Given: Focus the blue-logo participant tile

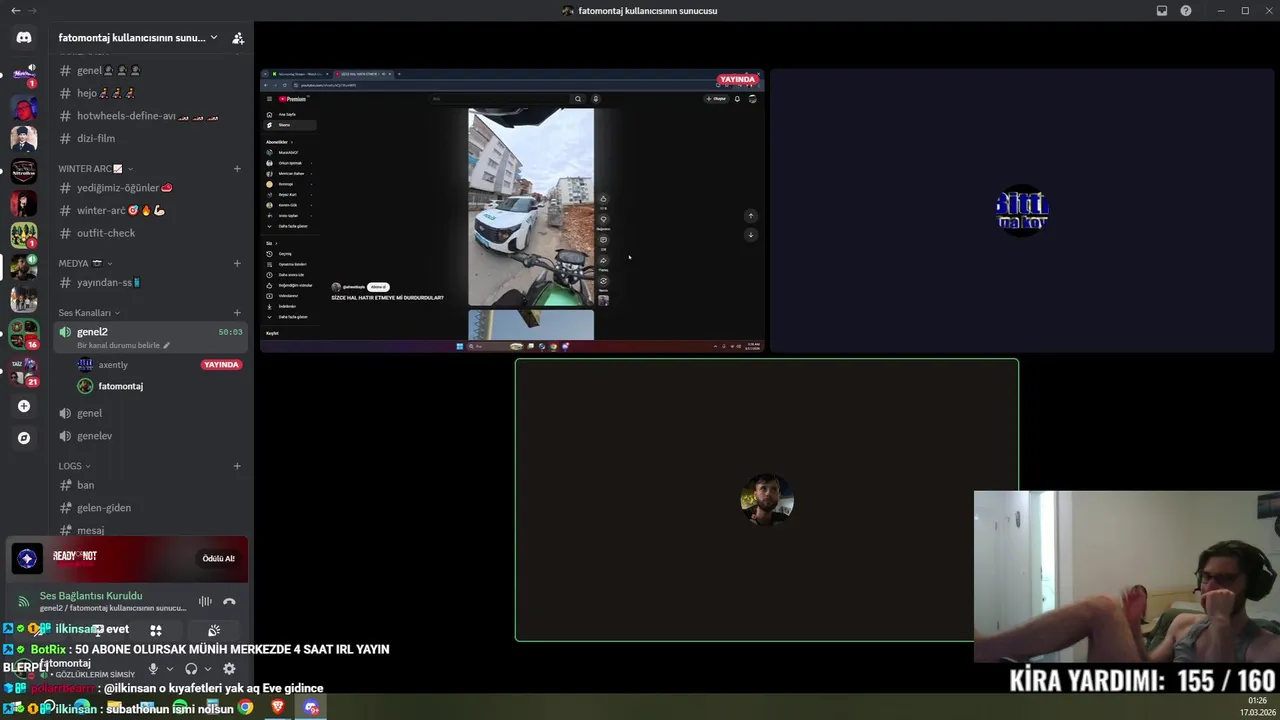Looking at the screenshot, I should [1022, 211].
